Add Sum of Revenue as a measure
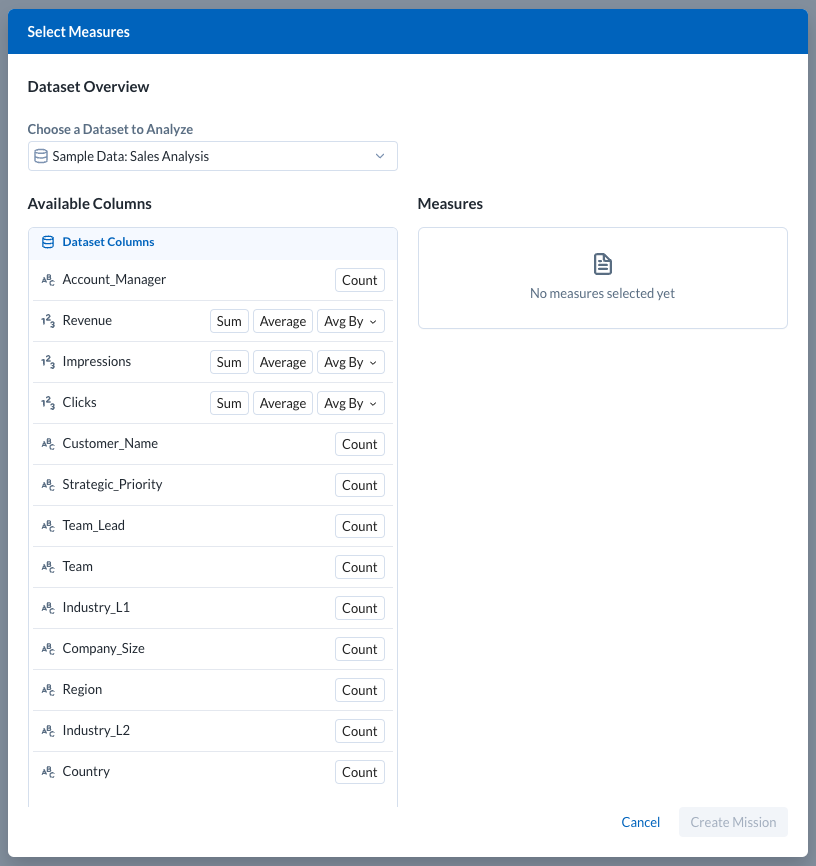This screenshot has width=816, height=866. [229, 321]
